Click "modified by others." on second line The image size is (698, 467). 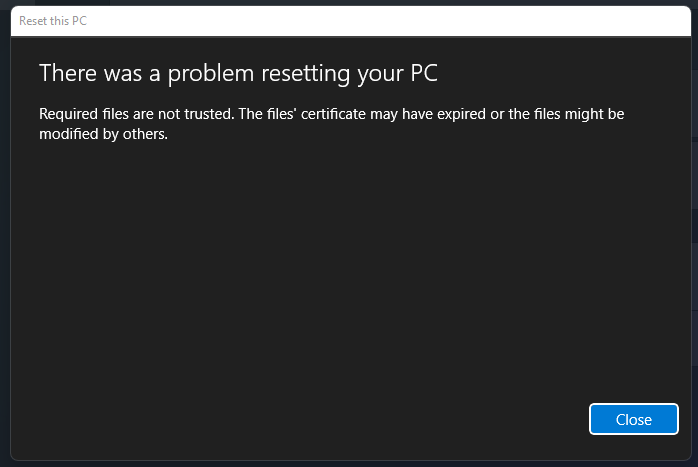(x=103, y=135)
